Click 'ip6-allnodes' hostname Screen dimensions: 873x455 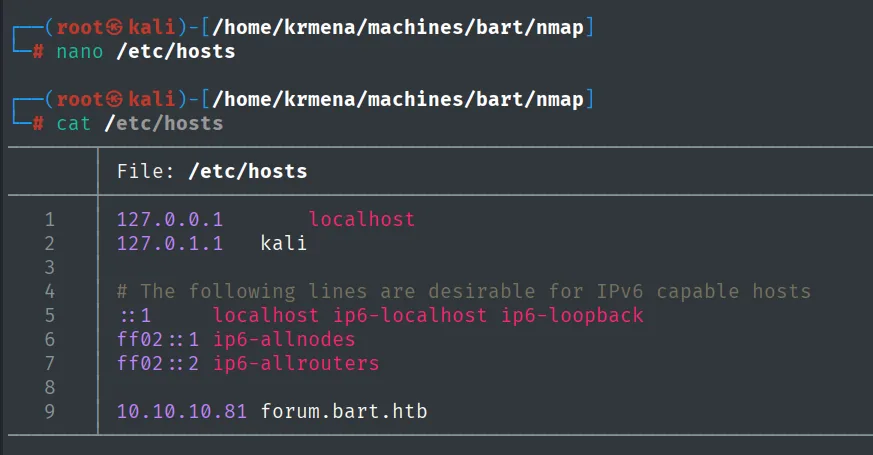[x=285, y=339]
